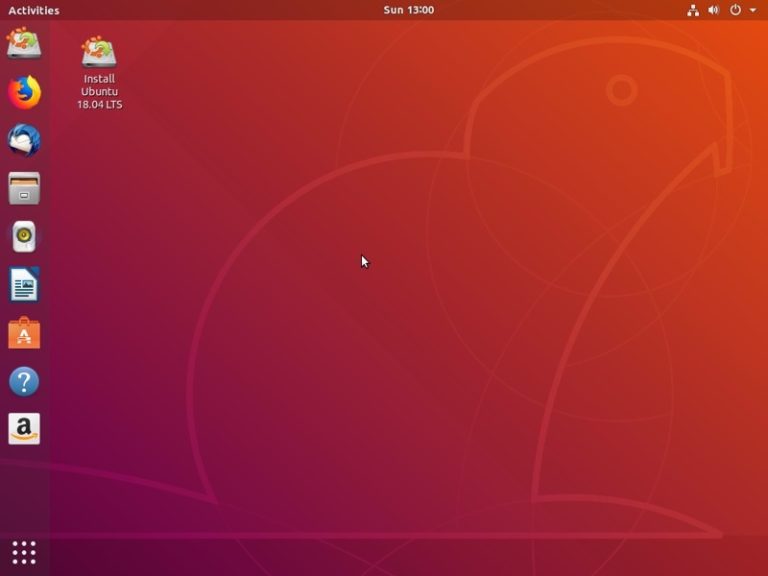Image resolution: width=768 pixels, height=576 pixels.
Task: Open Ubuntu Software store icon
Action: pos(24,333)
